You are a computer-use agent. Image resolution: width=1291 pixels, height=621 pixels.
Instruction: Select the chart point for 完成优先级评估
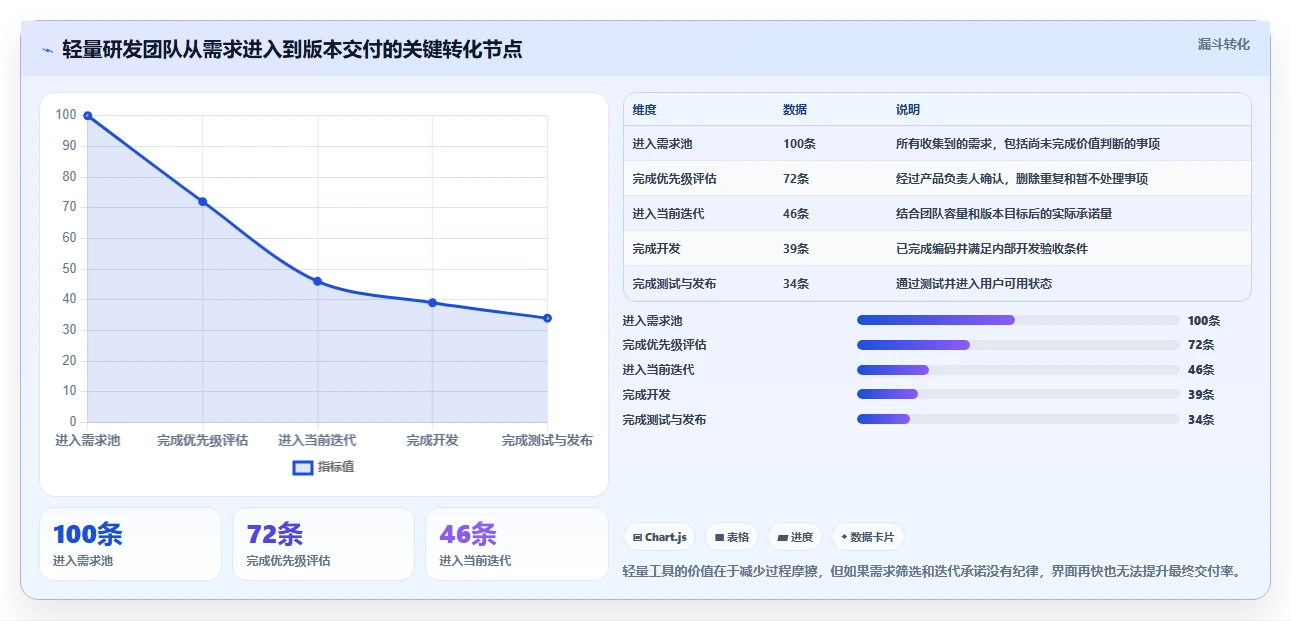click(202, 202)
